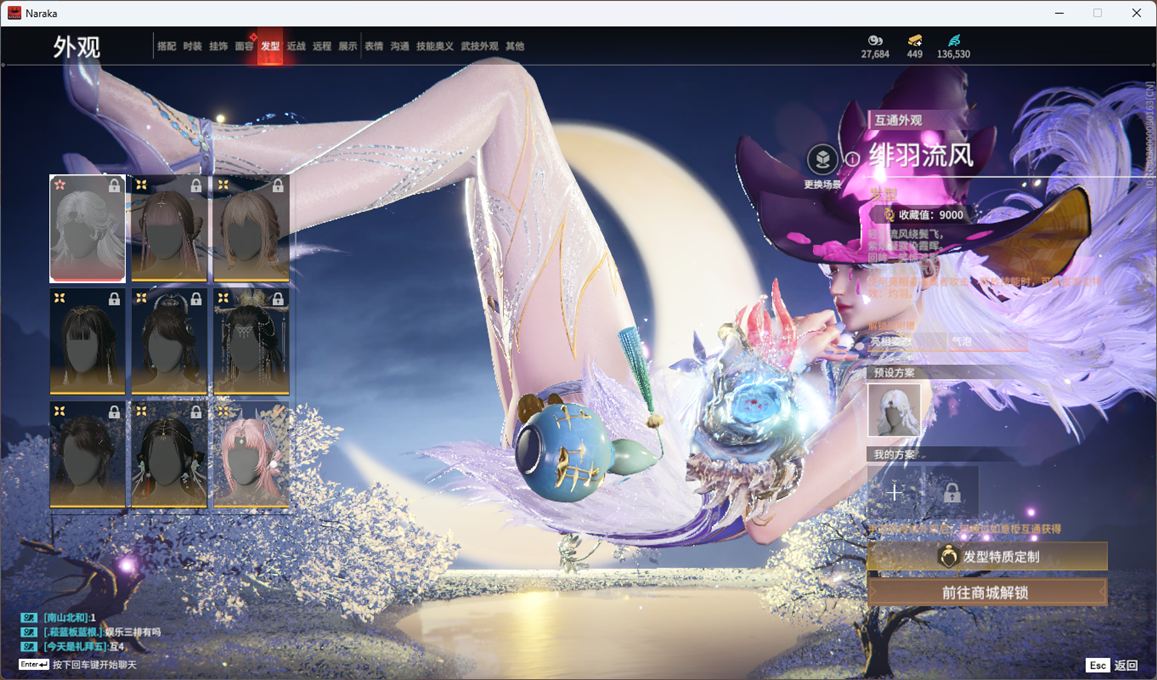Screen dimensions: 1157x680
Task: Switch to the 近战 tab
Action: coord(296,46)
